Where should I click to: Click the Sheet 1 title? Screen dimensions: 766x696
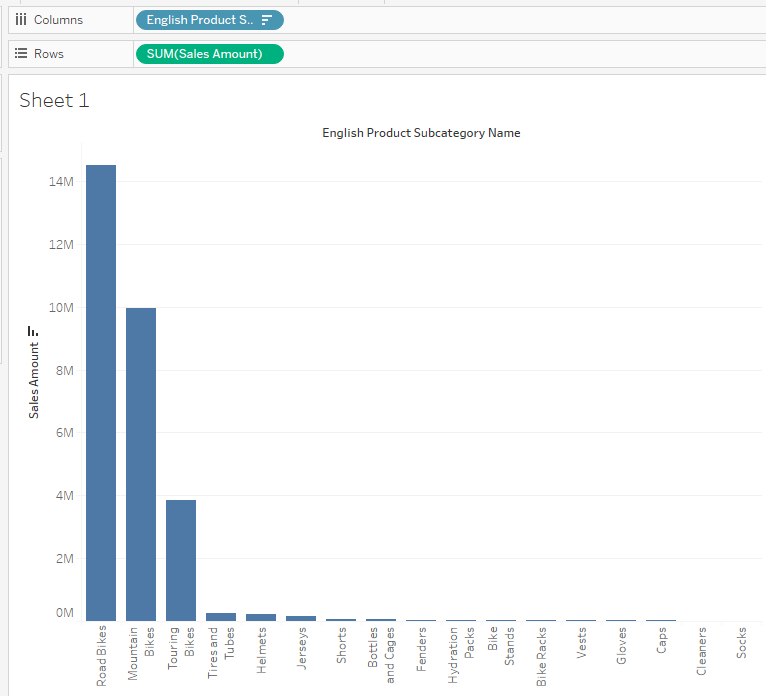pyautogui.click(x=54, y=100)
